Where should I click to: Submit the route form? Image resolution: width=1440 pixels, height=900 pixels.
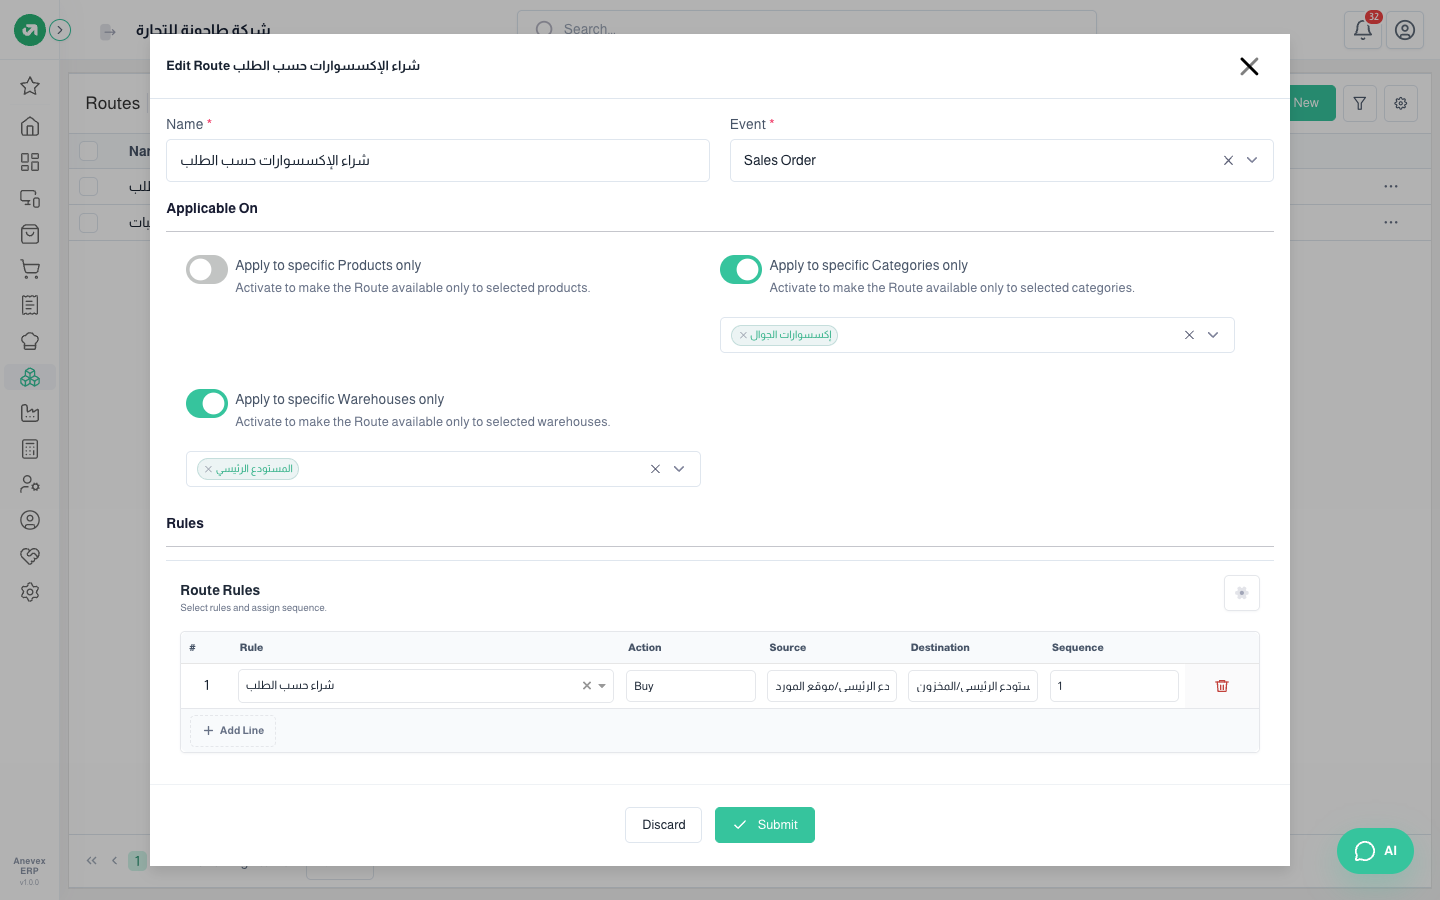click(x=765, y=825)
